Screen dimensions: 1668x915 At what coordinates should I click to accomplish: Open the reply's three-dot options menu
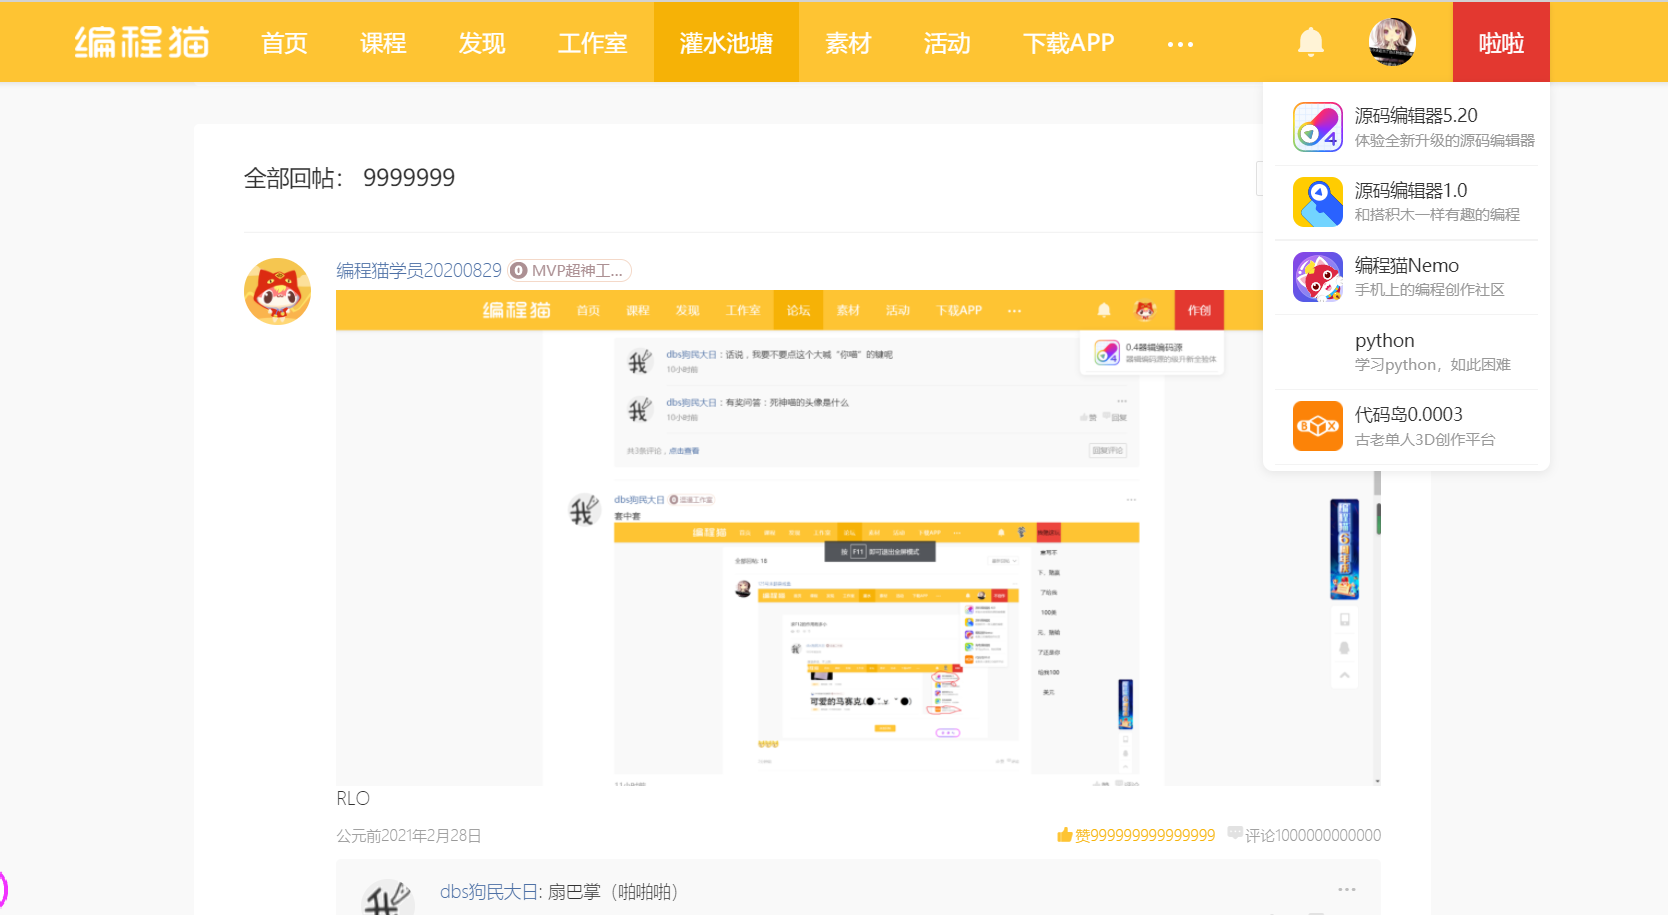click(x=1347, y=889)
